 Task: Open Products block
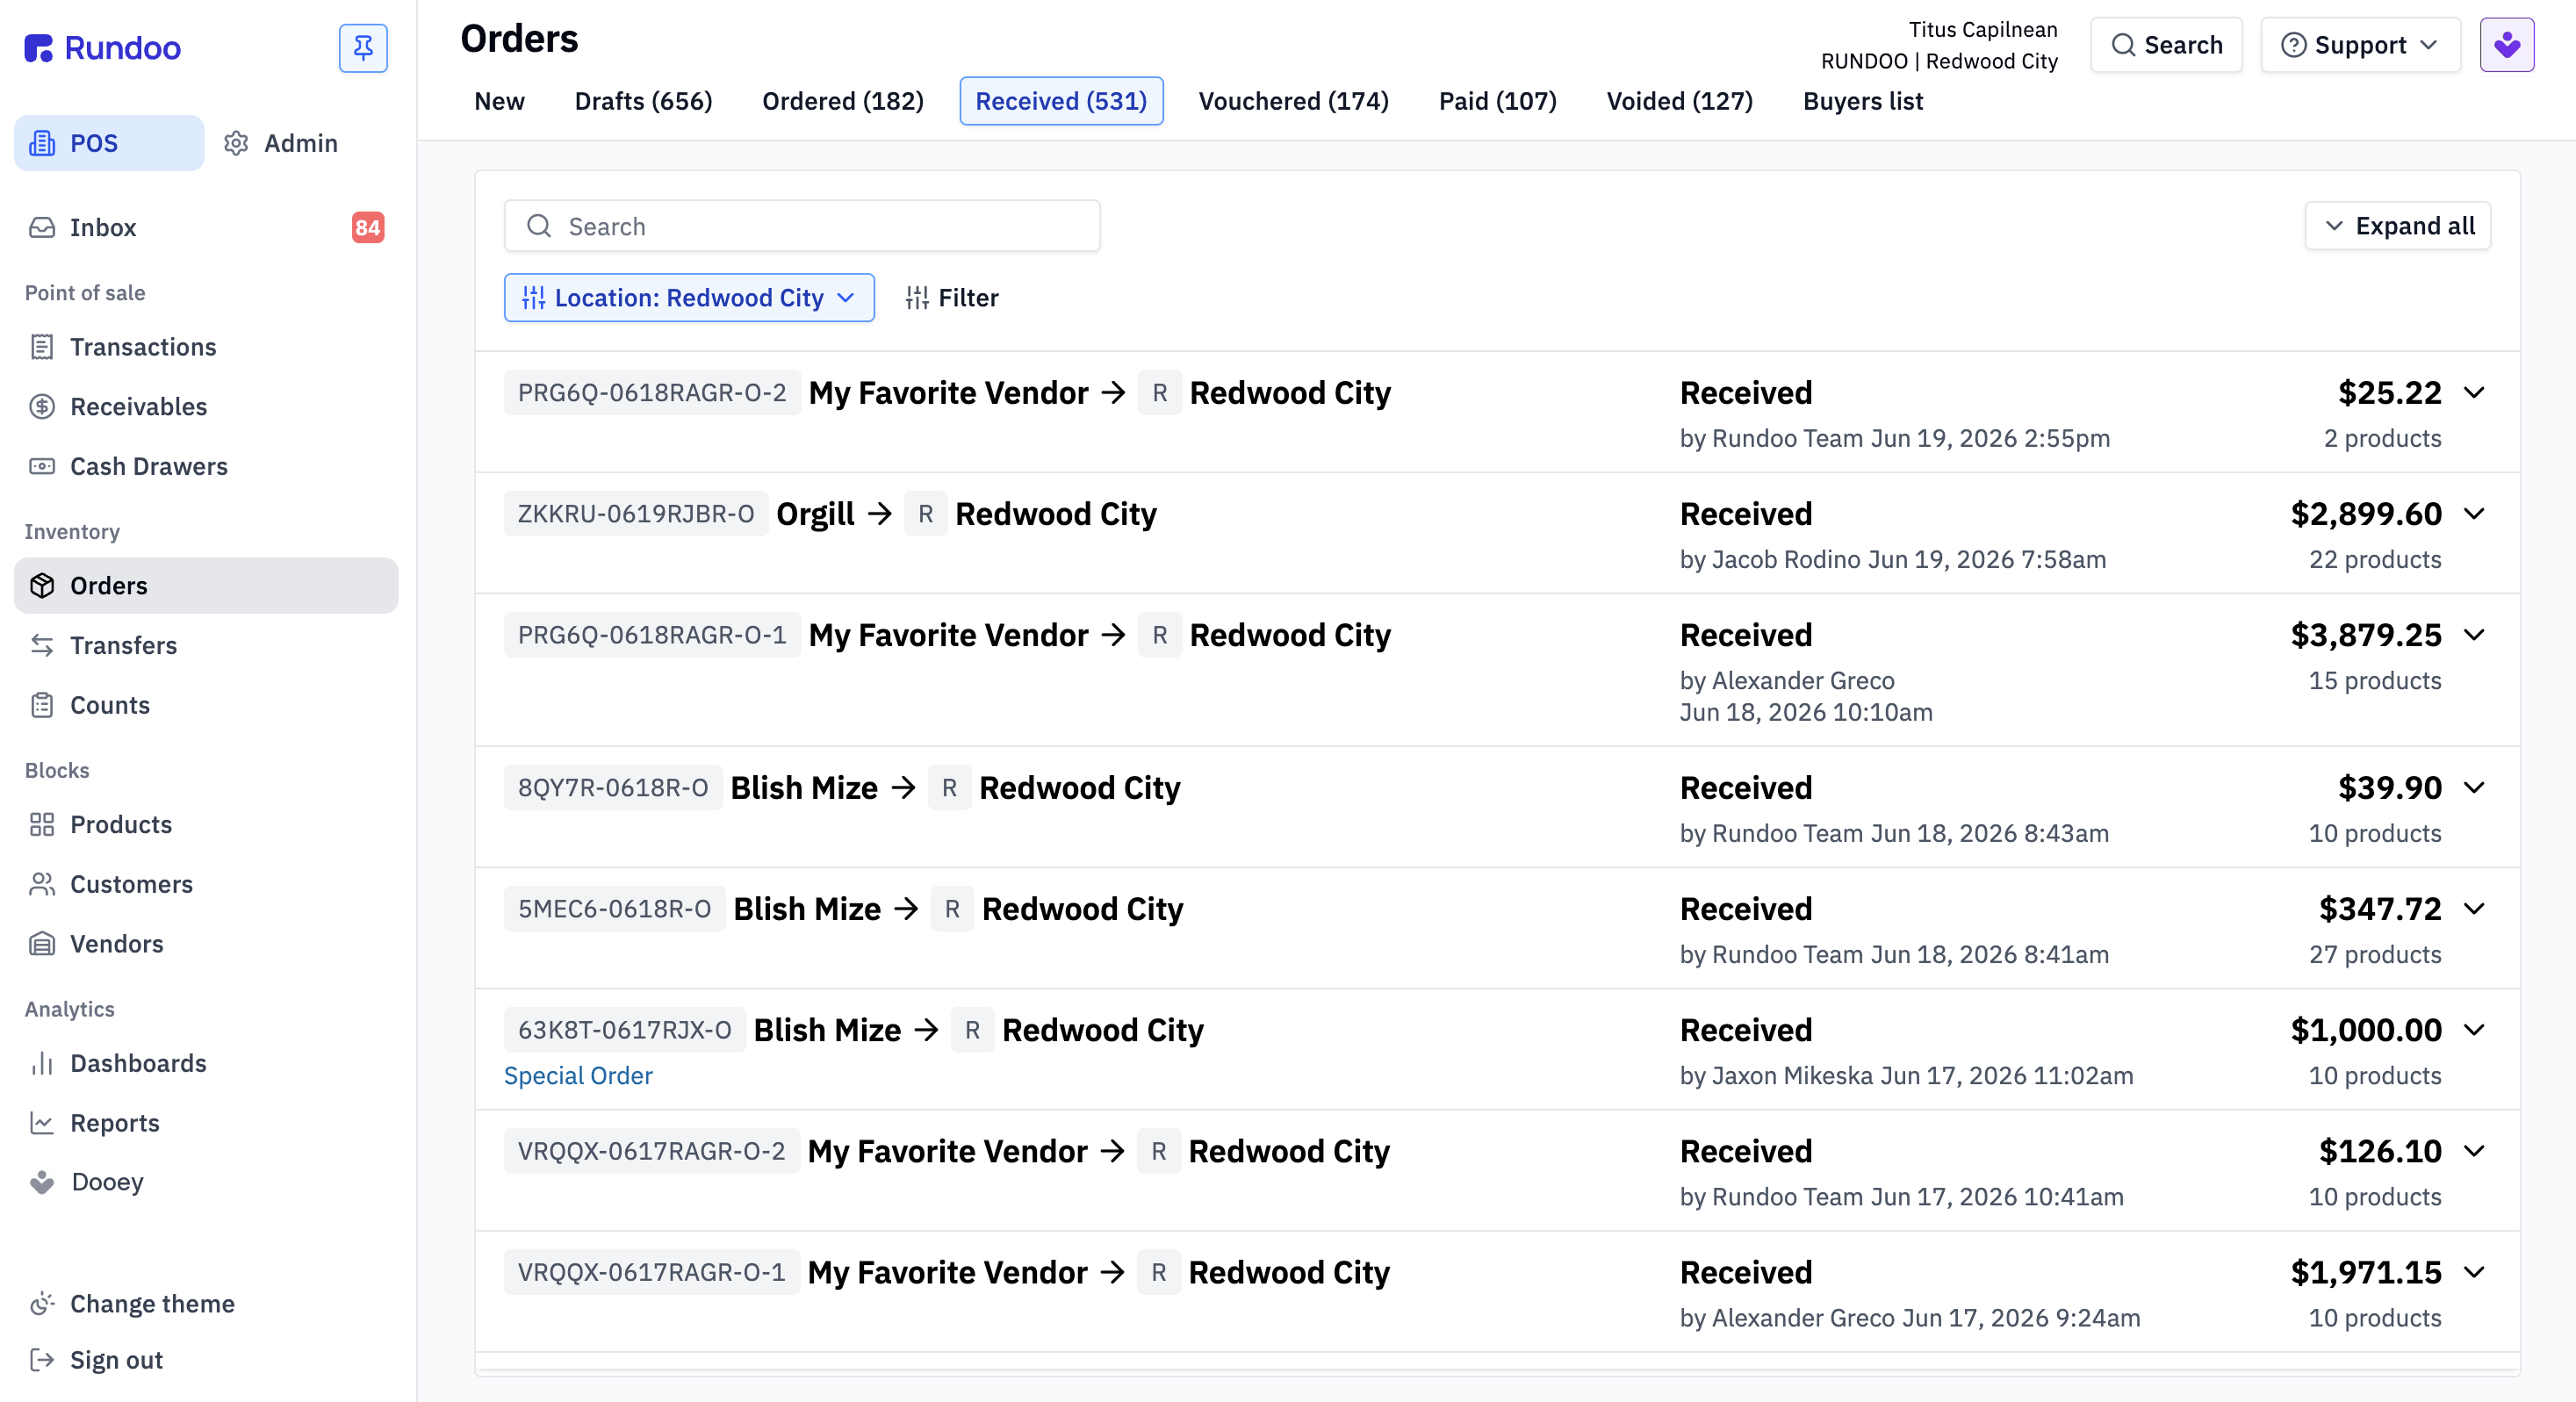206,824
